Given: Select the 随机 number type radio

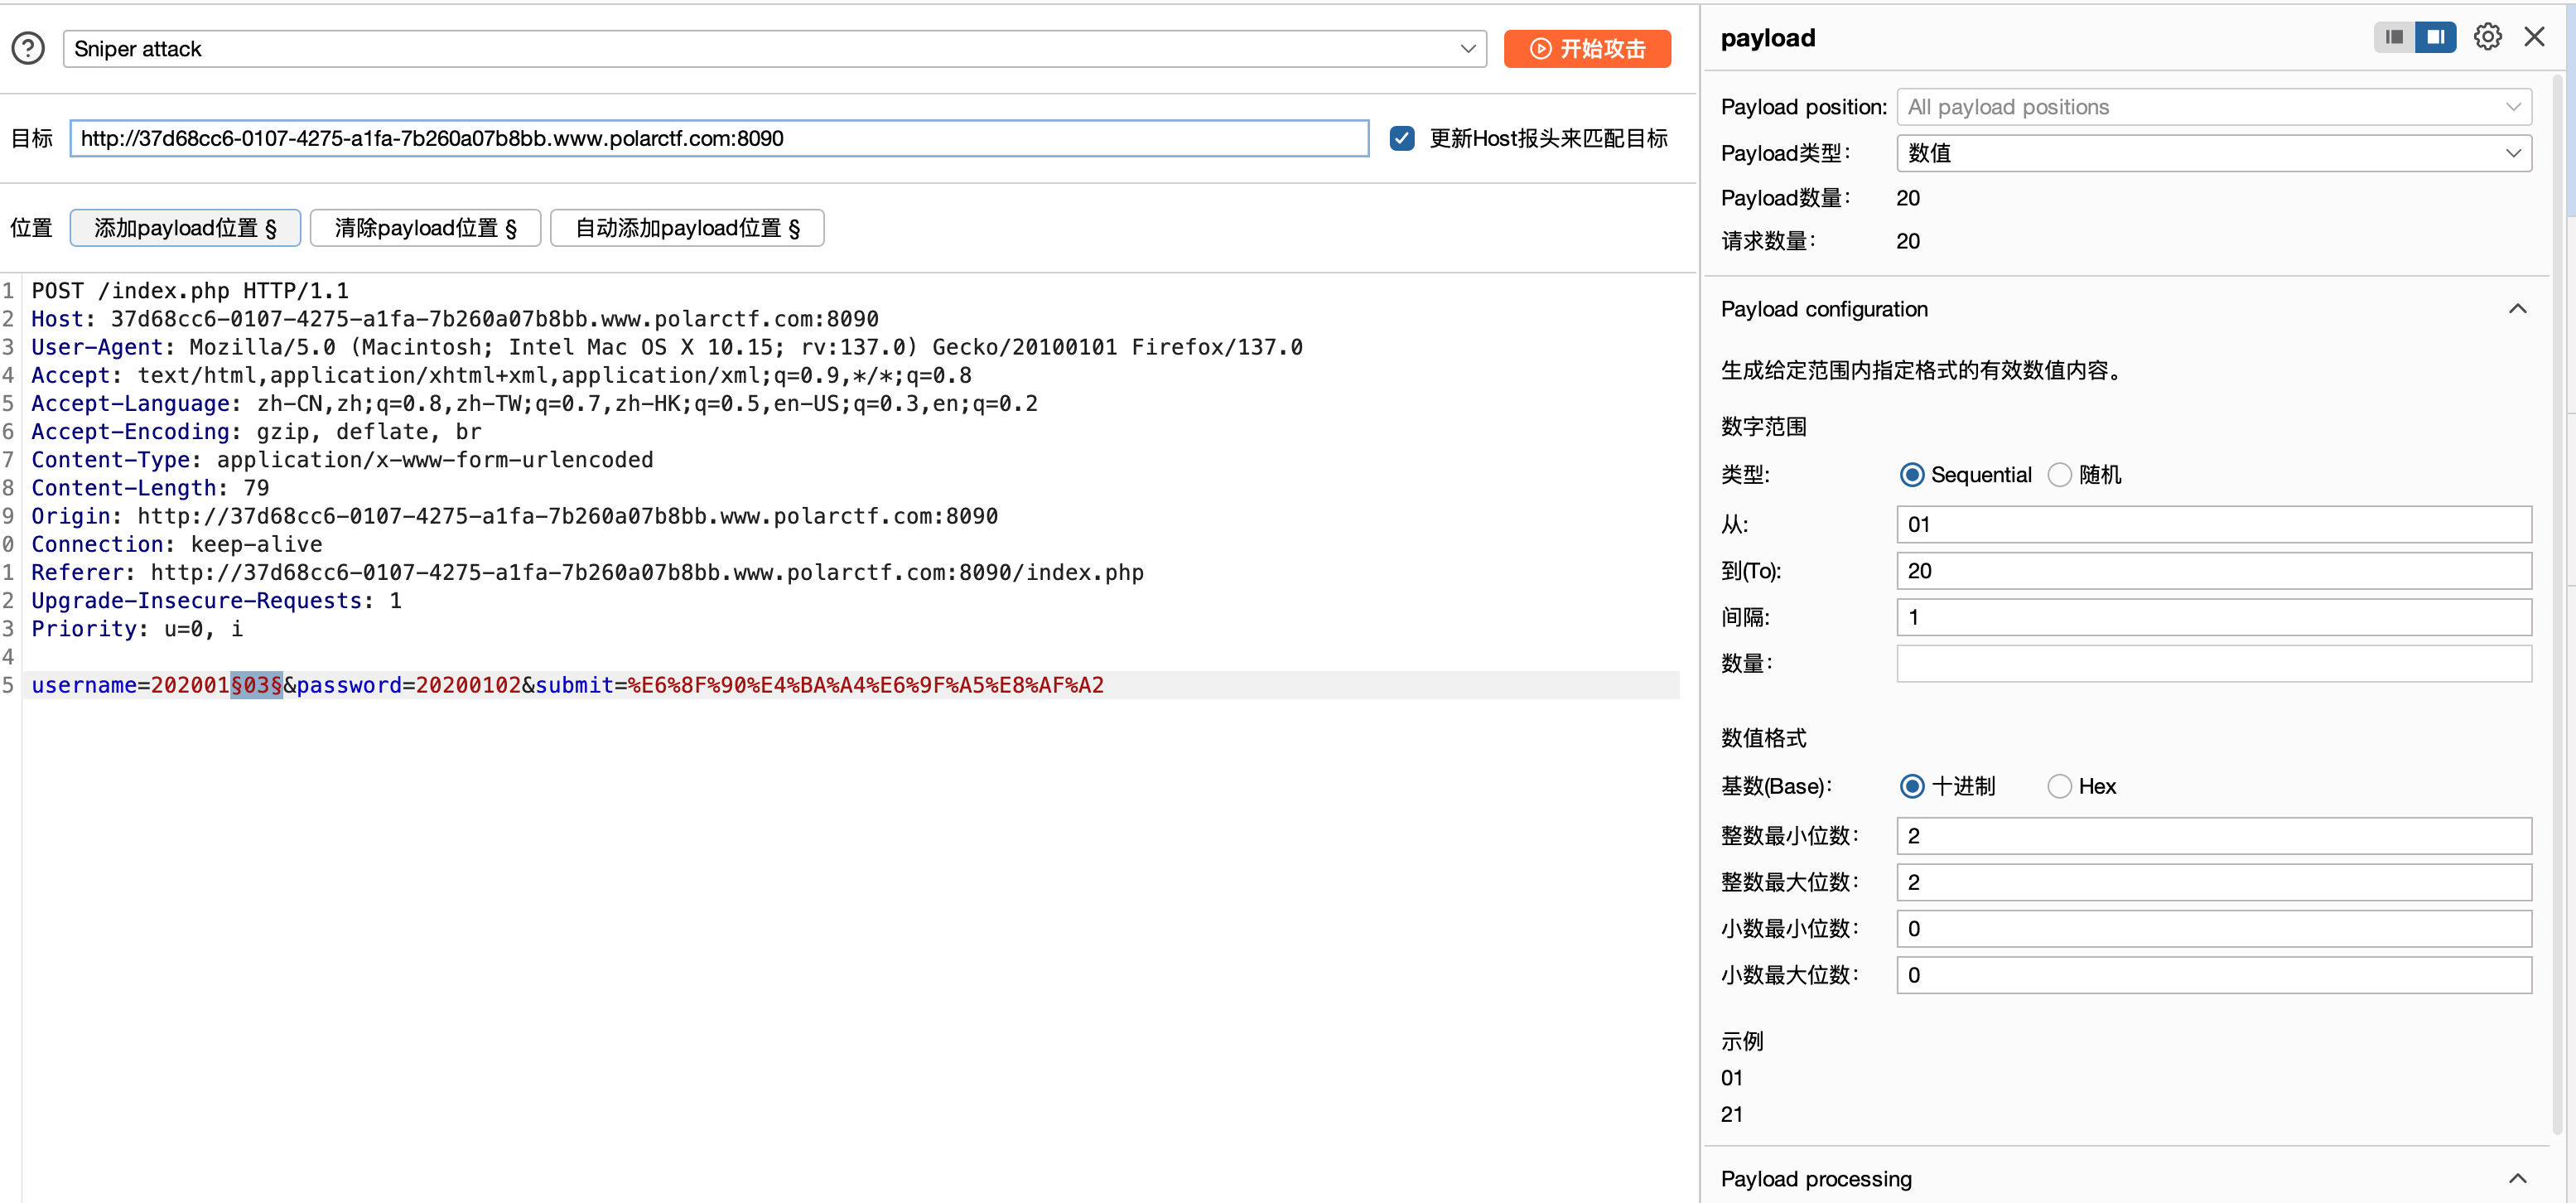Looking at the screenshot, I should click(x=2060, y=475).
